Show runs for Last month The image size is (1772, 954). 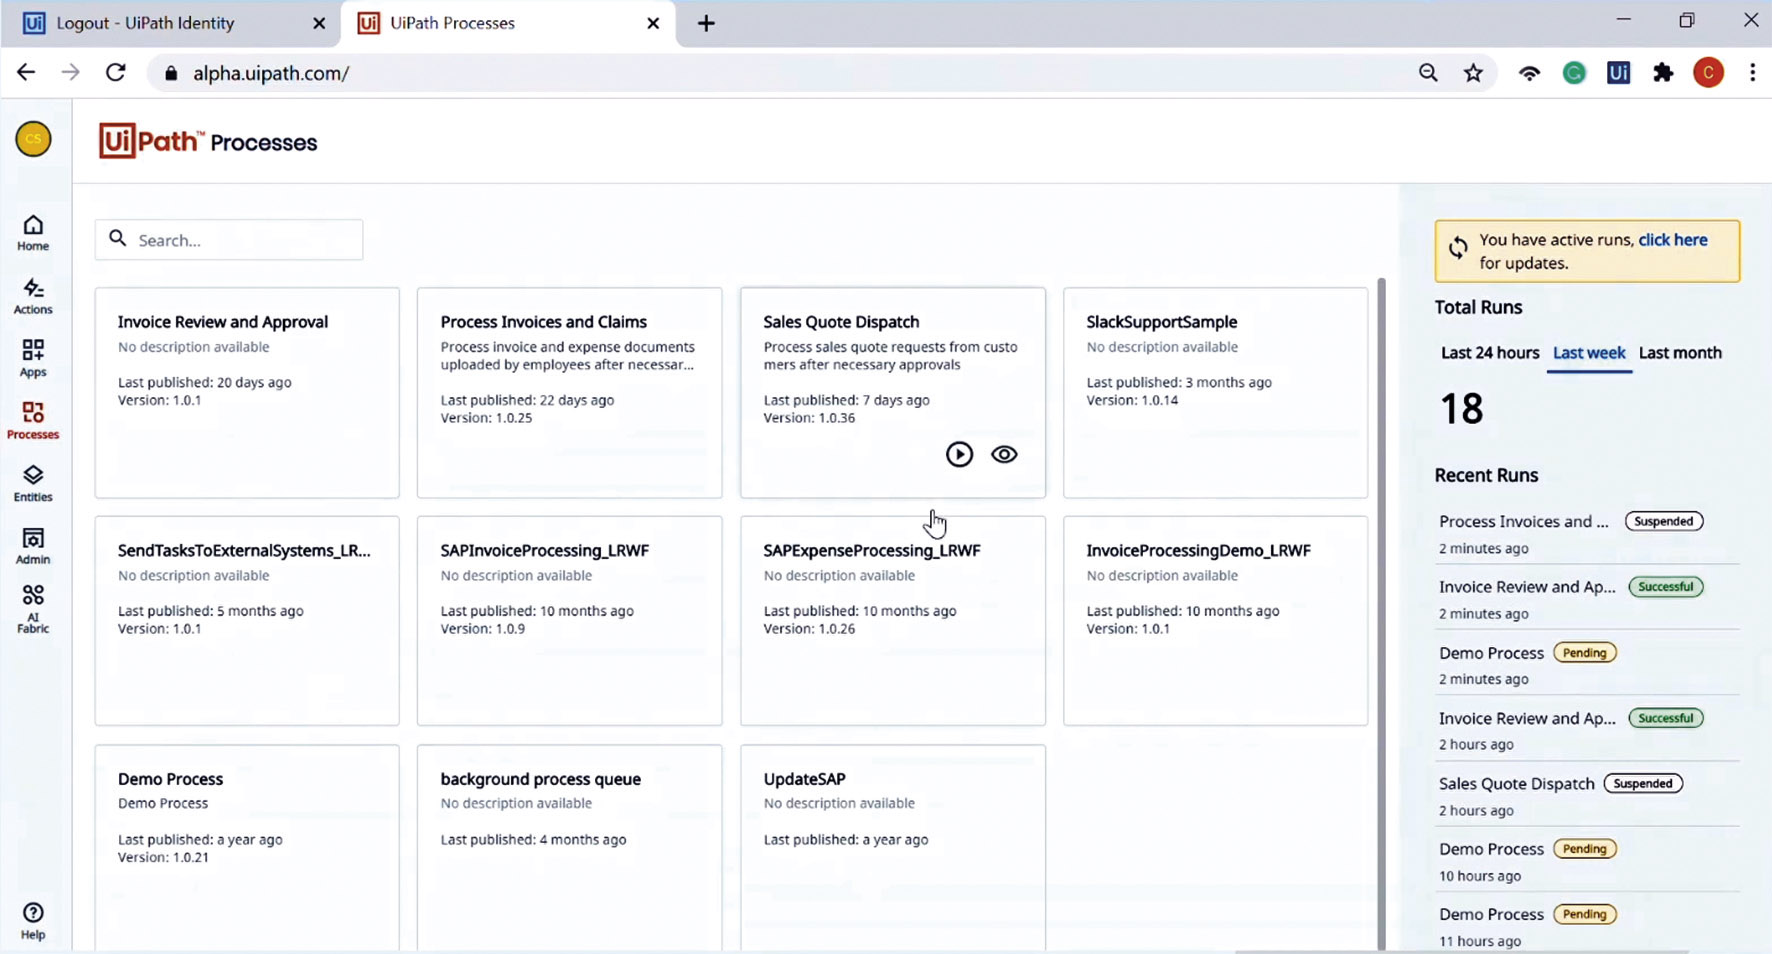tap(1680, 353)
